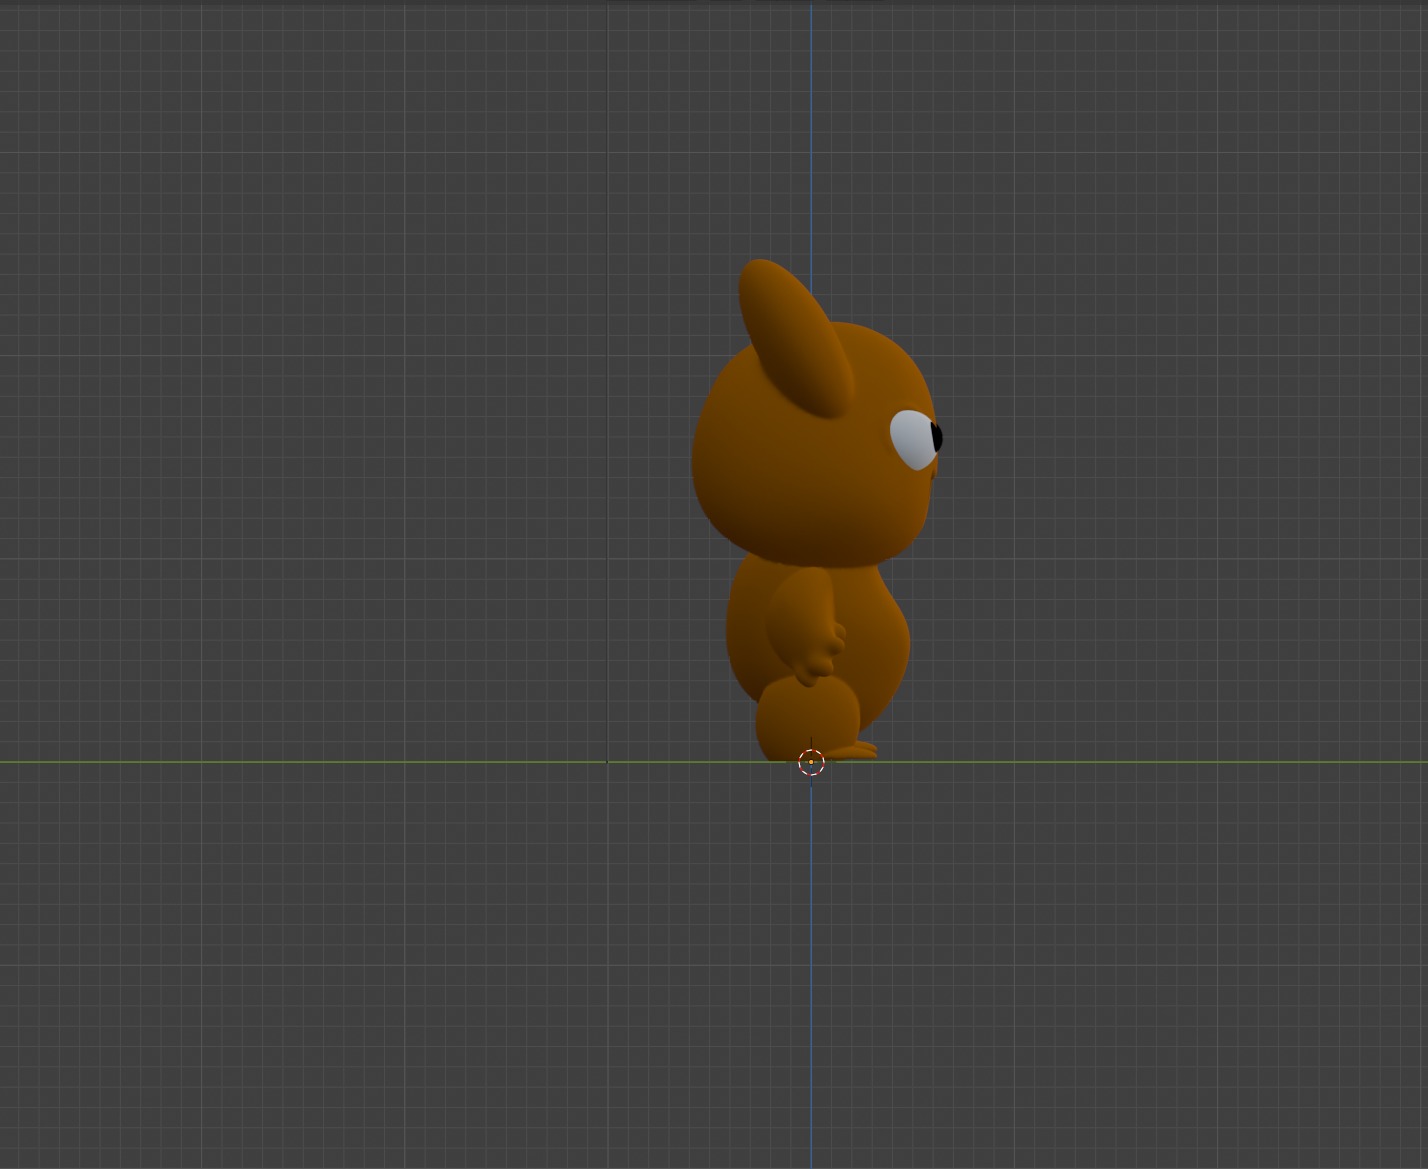Click the black pupil on the eye
Viewport: 1428px width, 1169px height.
(x=937, y=437)
